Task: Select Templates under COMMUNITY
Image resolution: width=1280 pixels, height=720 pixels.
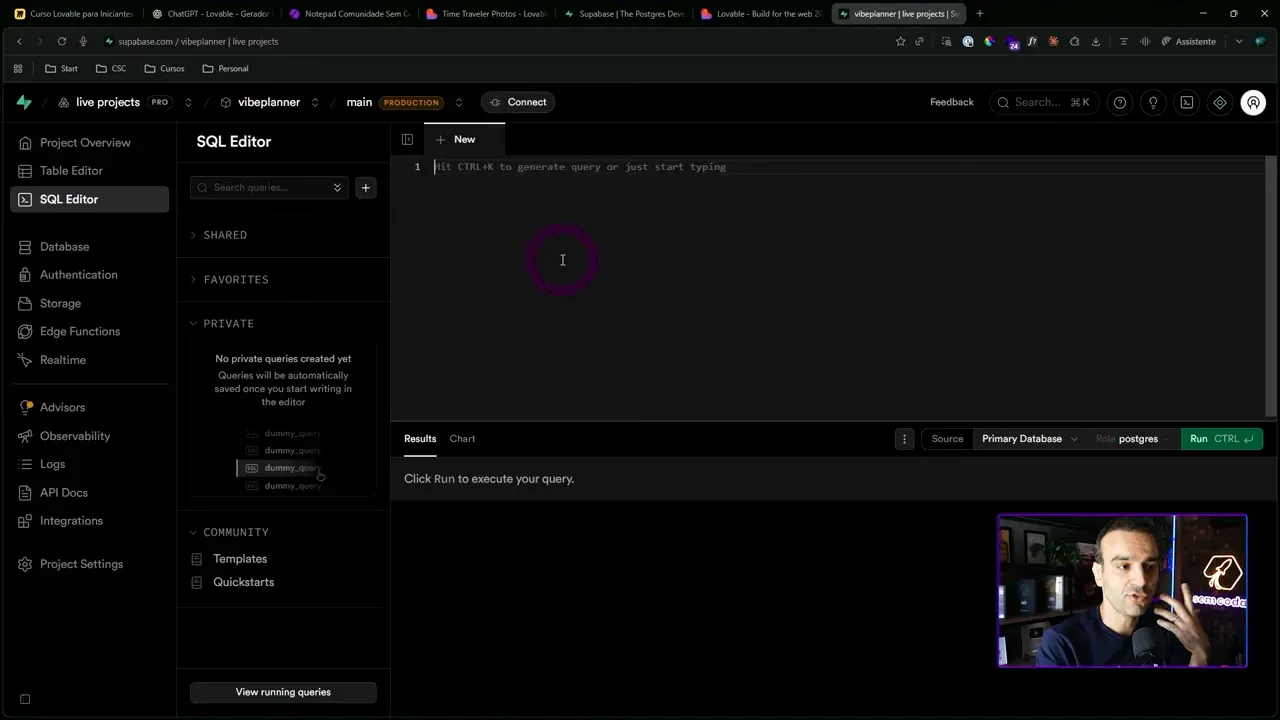Action: click(x=240, y=558)
